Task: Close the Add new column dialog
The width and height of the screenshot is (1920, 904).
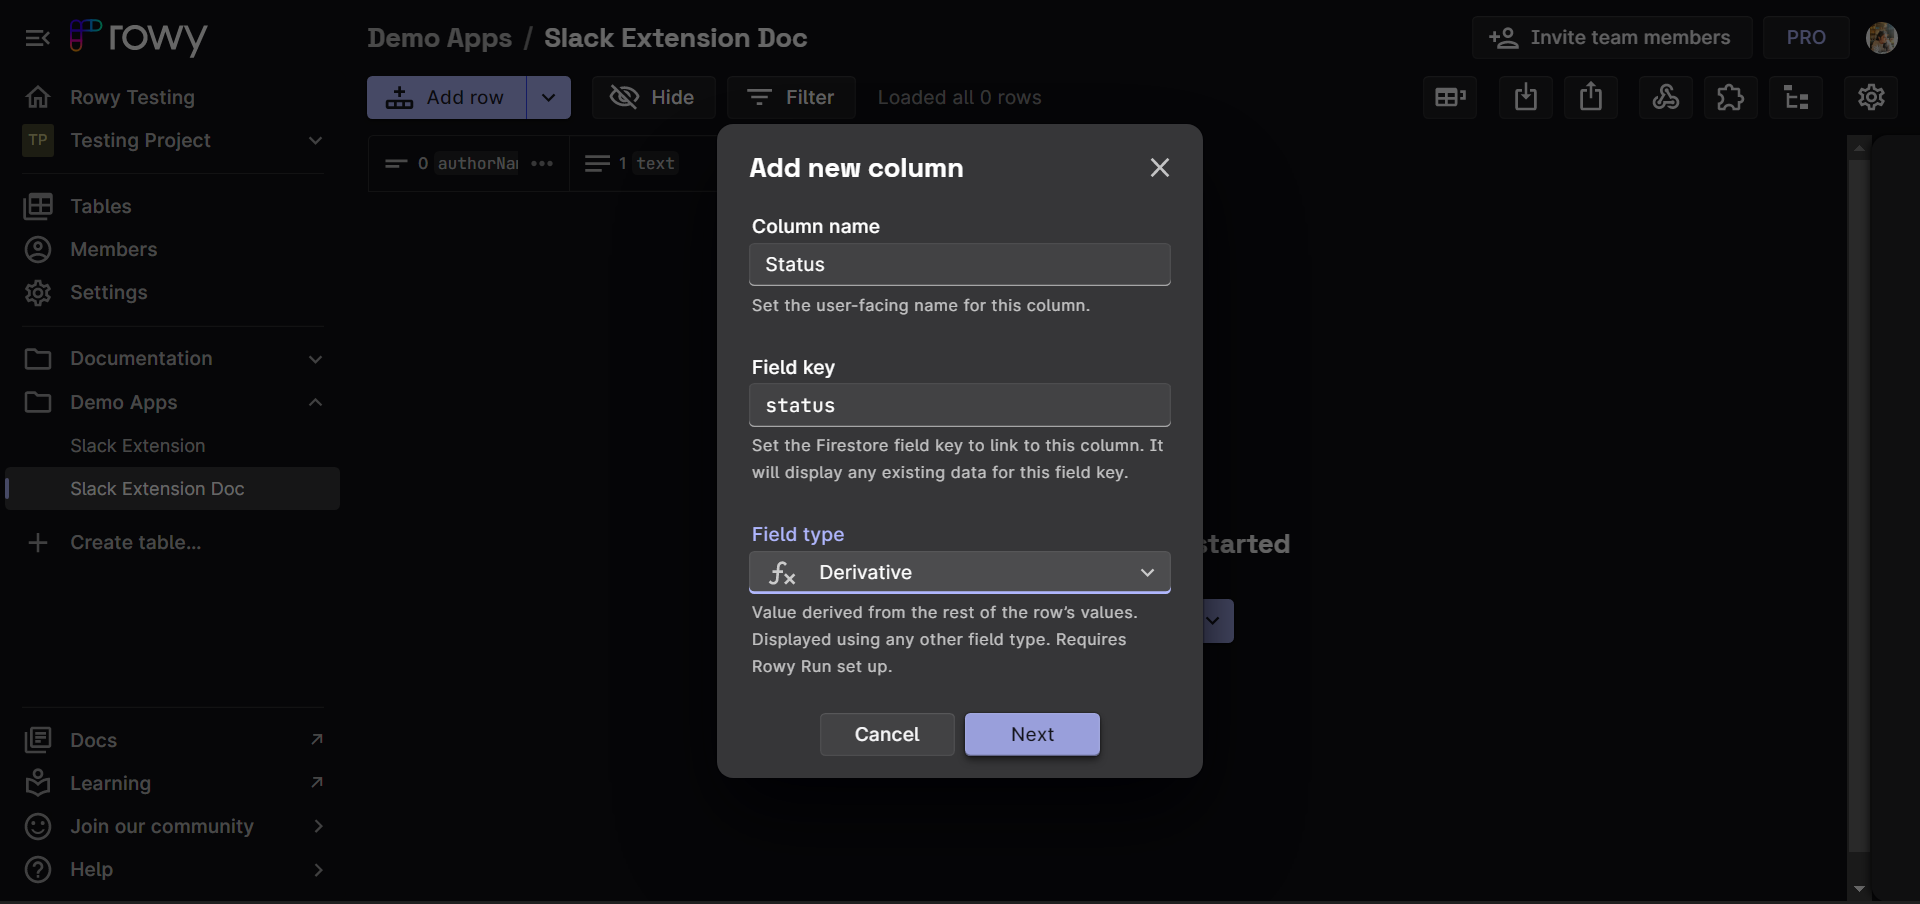Action: 1159,167
